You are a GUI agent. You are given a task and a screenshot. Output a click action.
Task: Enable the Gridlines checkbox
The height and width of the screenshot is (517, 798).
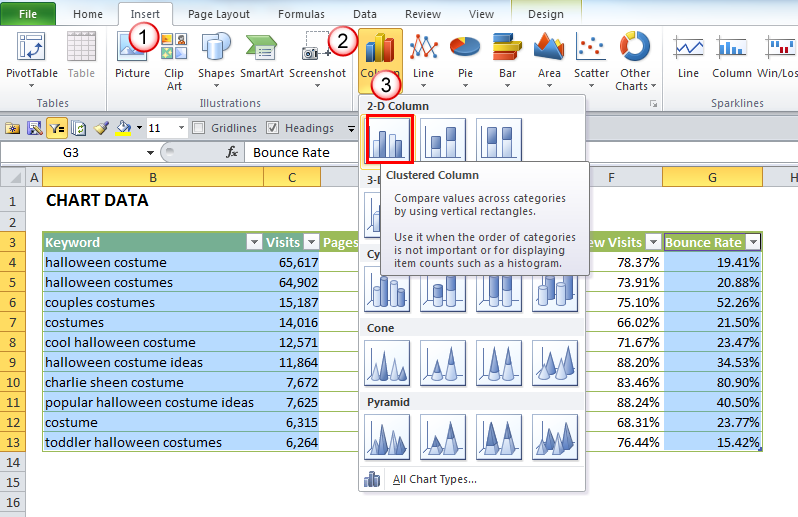(x=199, y=128)
